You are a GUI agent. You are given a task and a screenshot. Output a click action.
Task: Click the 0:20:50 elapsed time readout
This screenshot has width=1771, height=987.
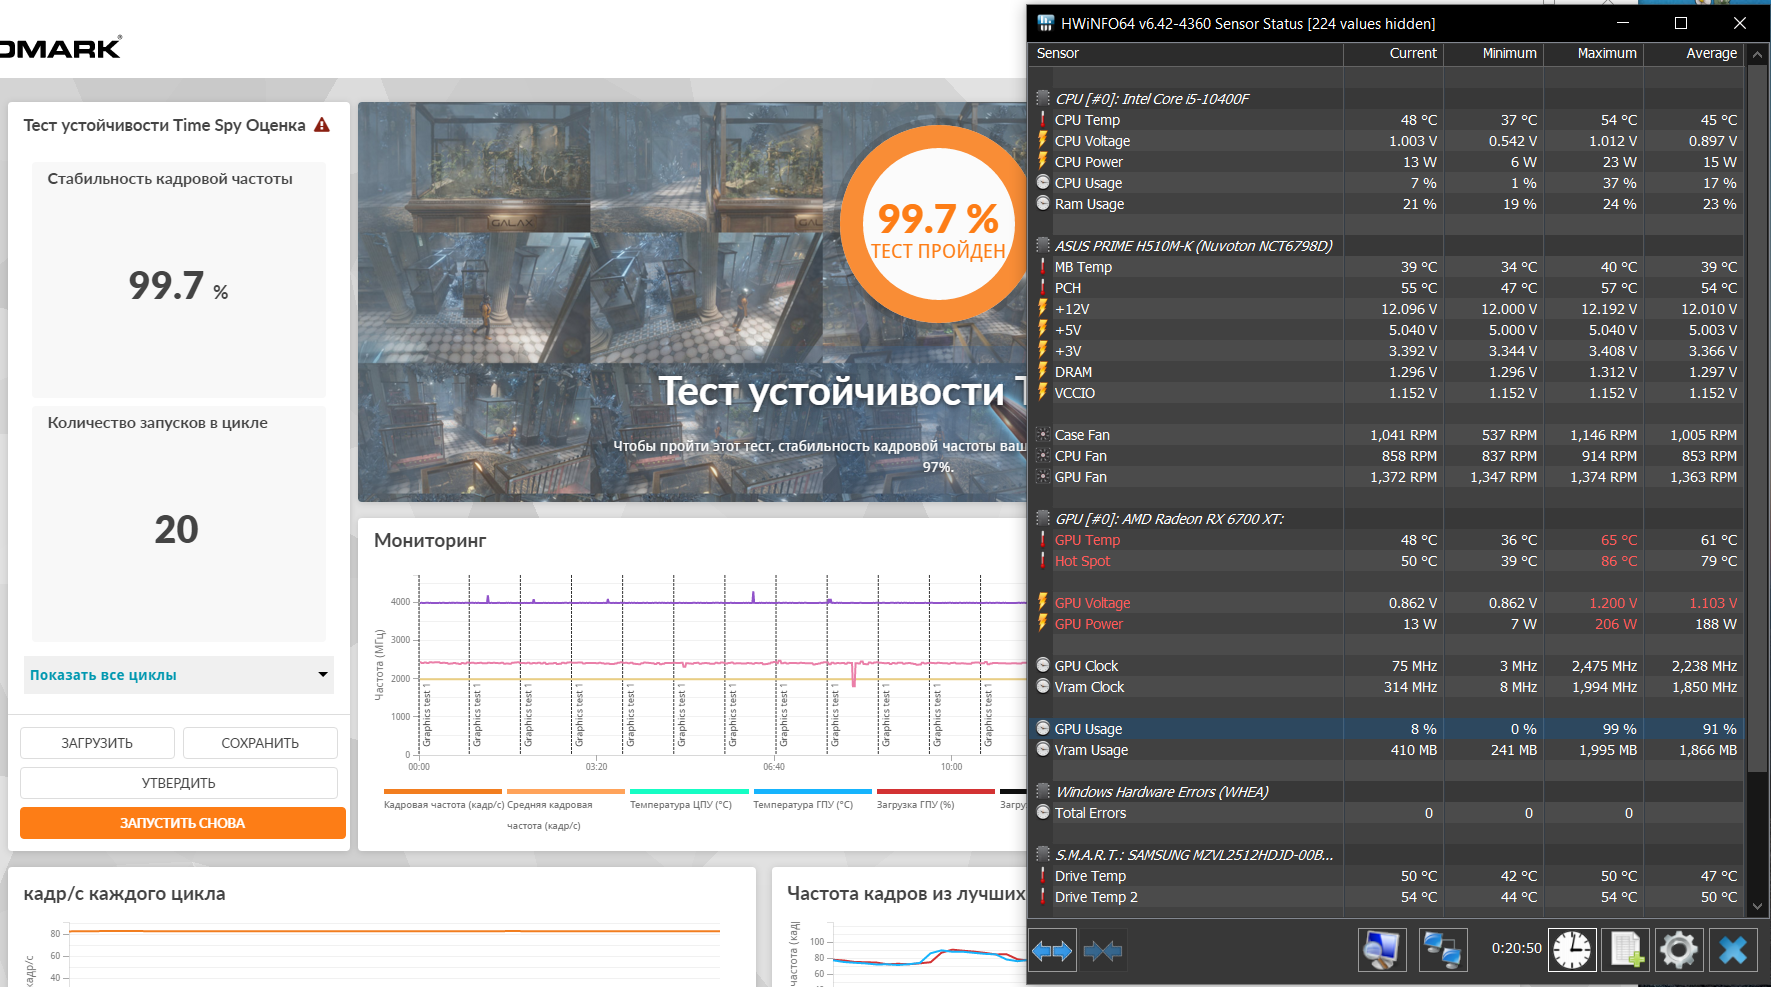tap(1516, 948)
